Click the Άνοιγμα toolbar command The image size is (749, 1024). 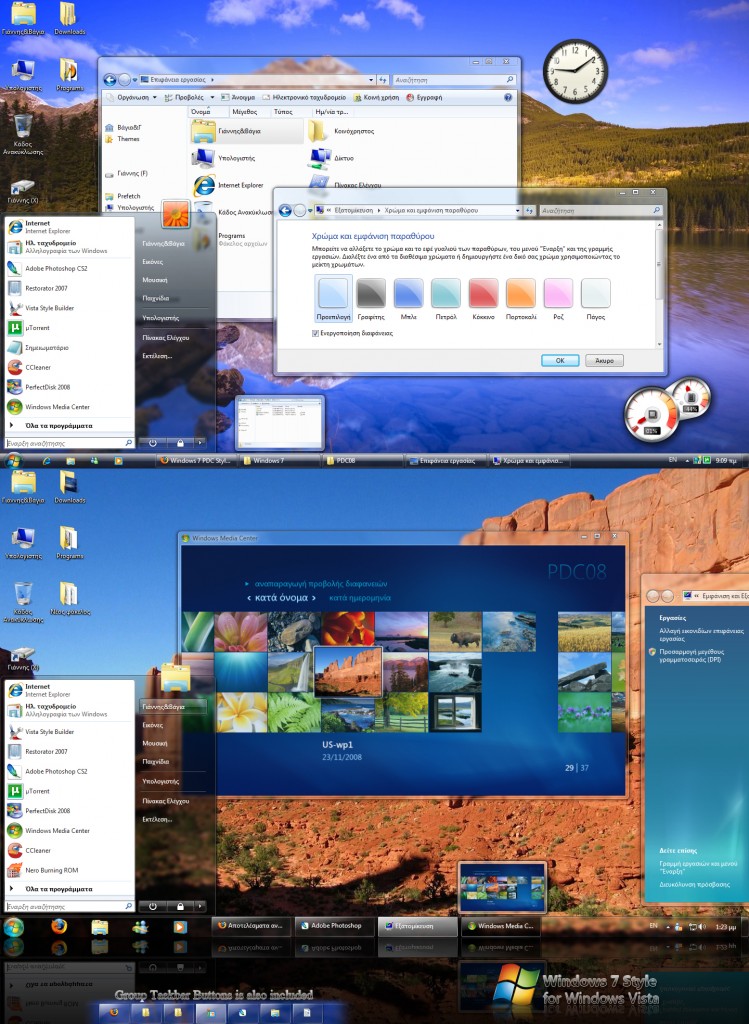[x=238, y=97]
